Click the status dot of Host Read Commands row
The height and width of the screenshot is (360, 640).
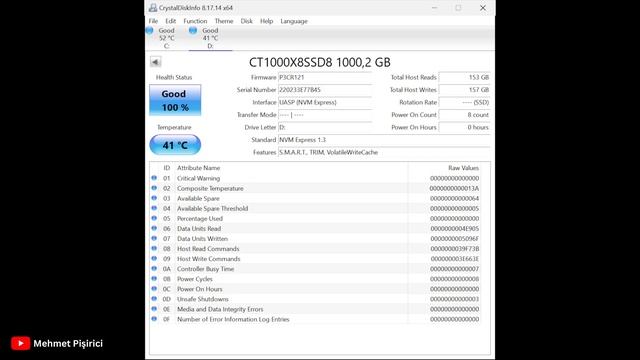point(154,249)
